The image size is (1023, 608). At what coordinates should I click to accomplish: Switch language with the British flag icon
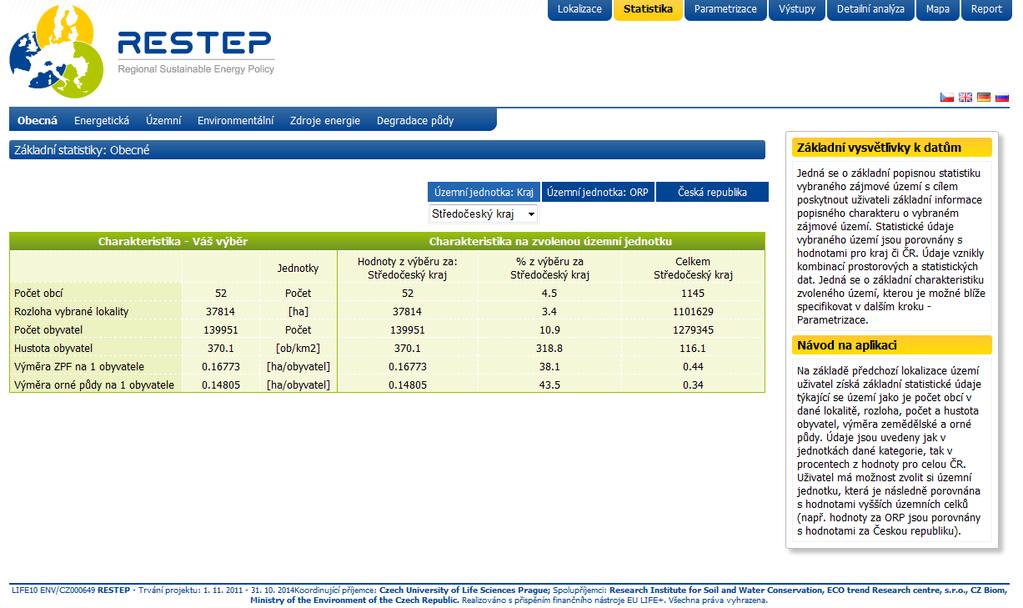coord(965,97)
